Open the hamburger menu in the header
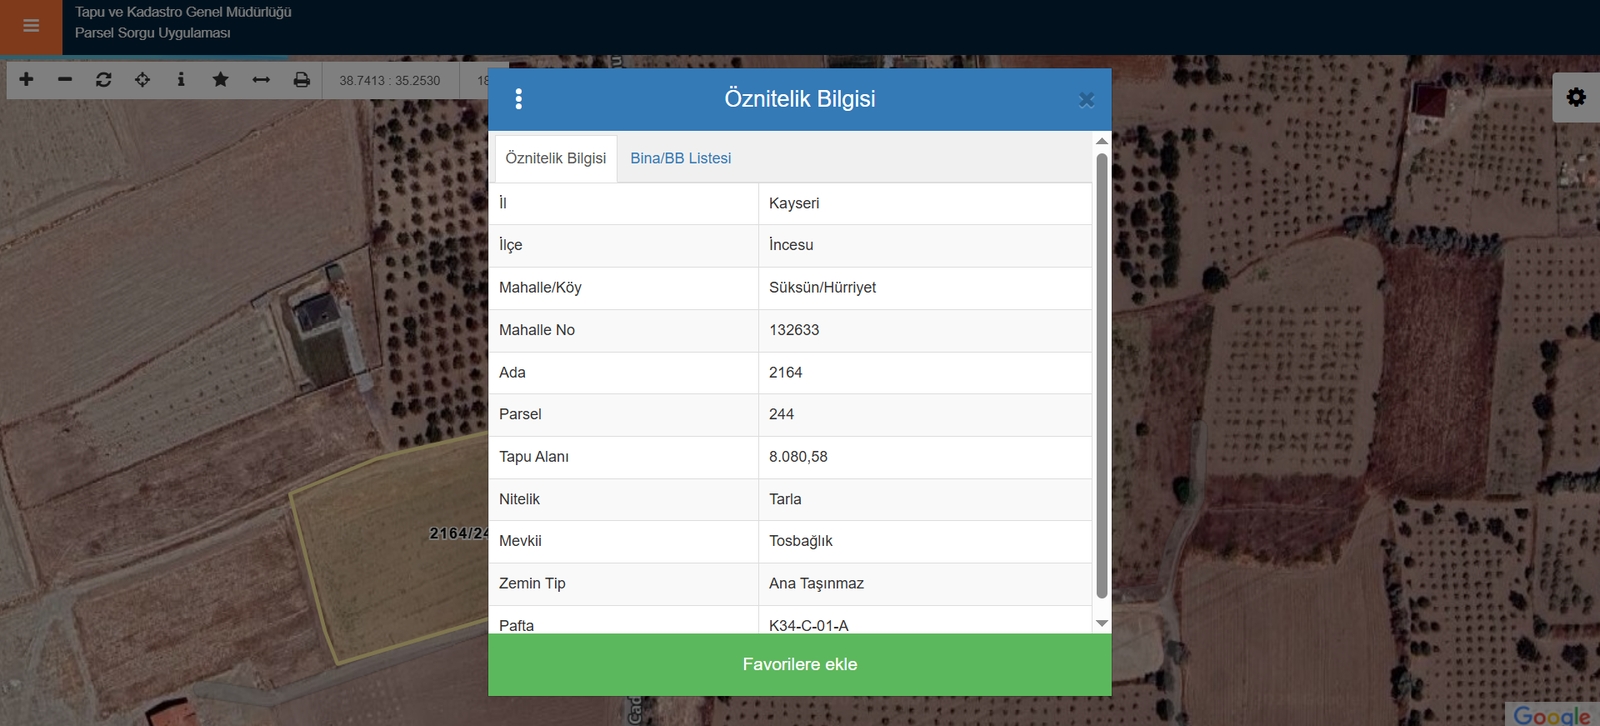 (x=31, y=26)
